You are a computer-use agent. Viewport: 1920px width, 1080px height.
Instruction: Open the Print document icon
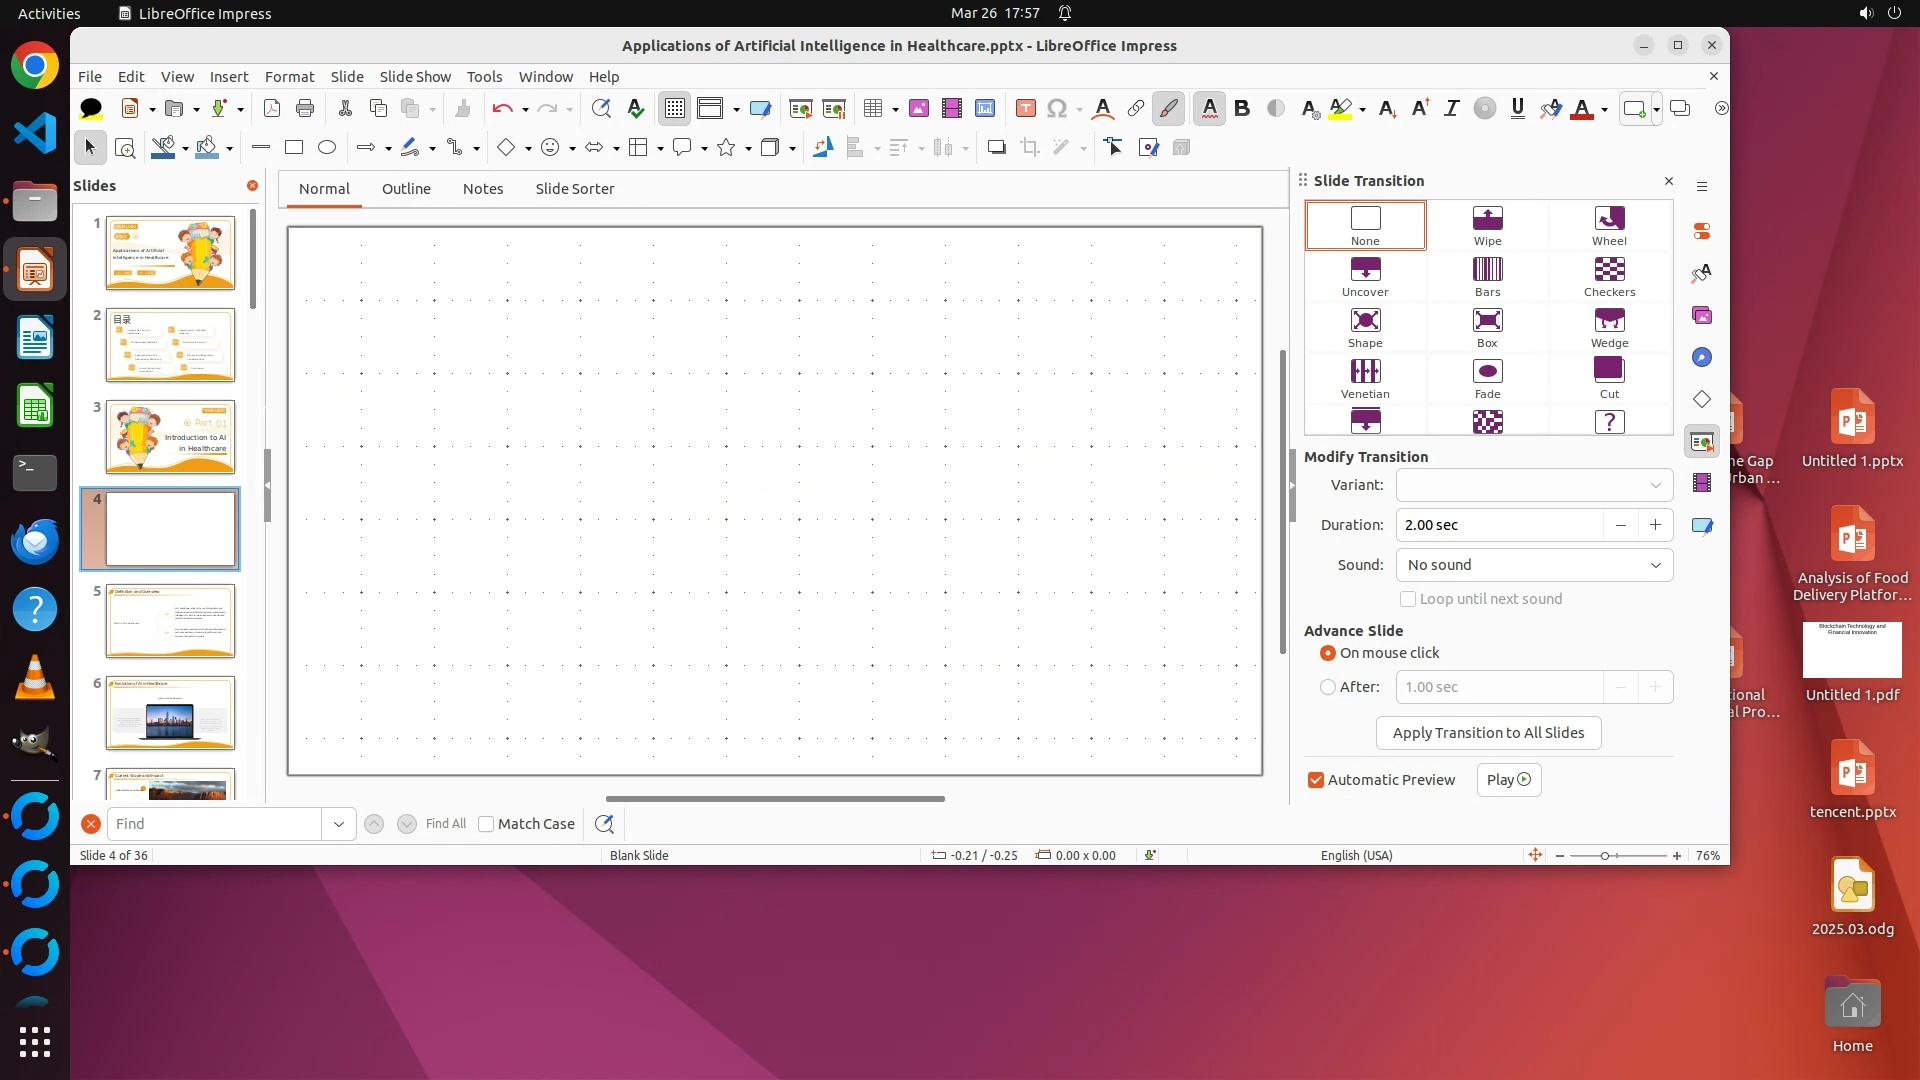pos(305,108)
